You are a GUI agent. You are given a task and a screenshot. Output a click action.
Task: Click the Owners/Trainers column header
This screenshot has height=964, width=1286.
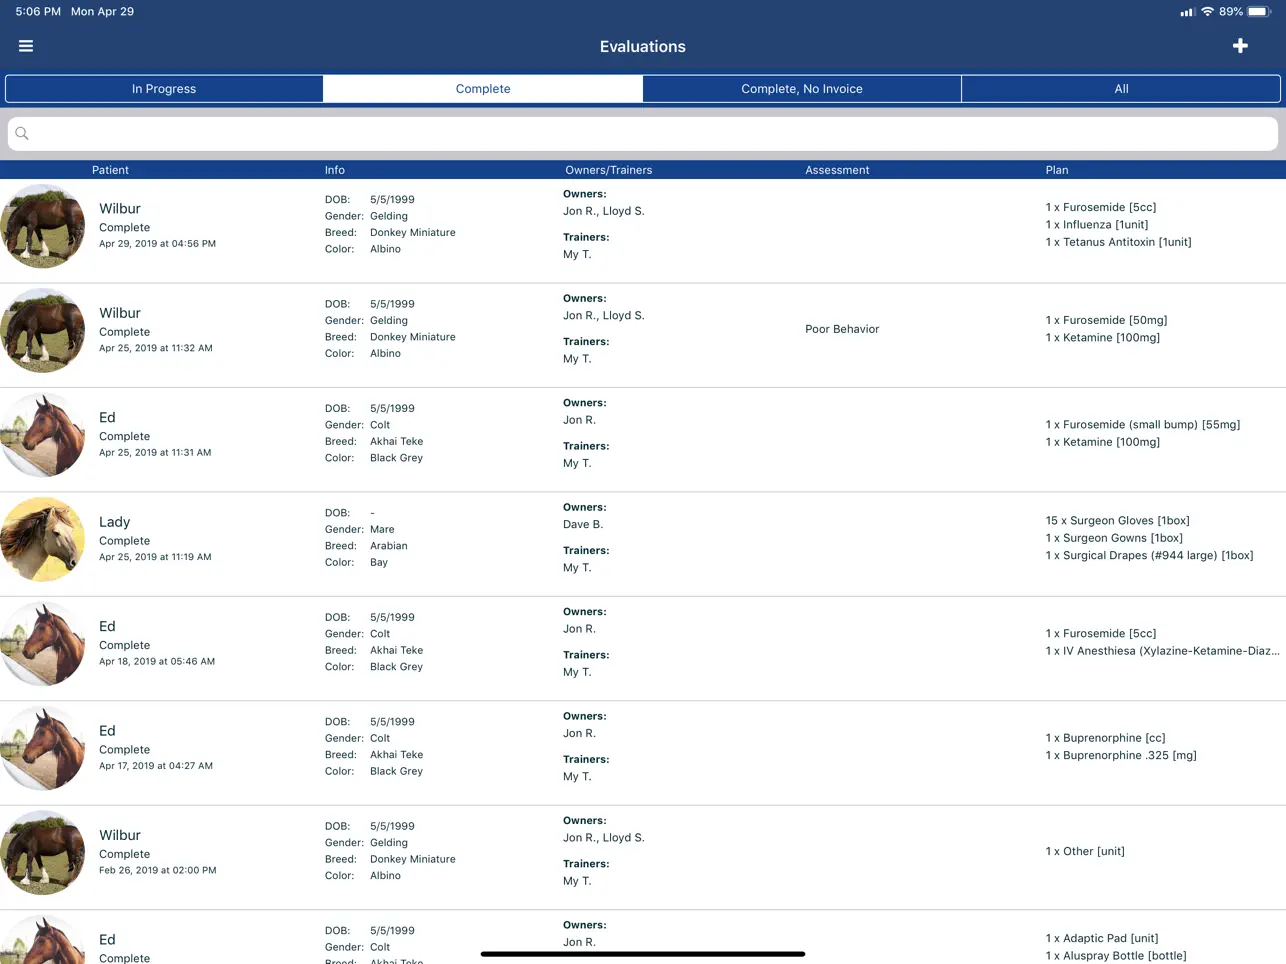pos(608,170)
